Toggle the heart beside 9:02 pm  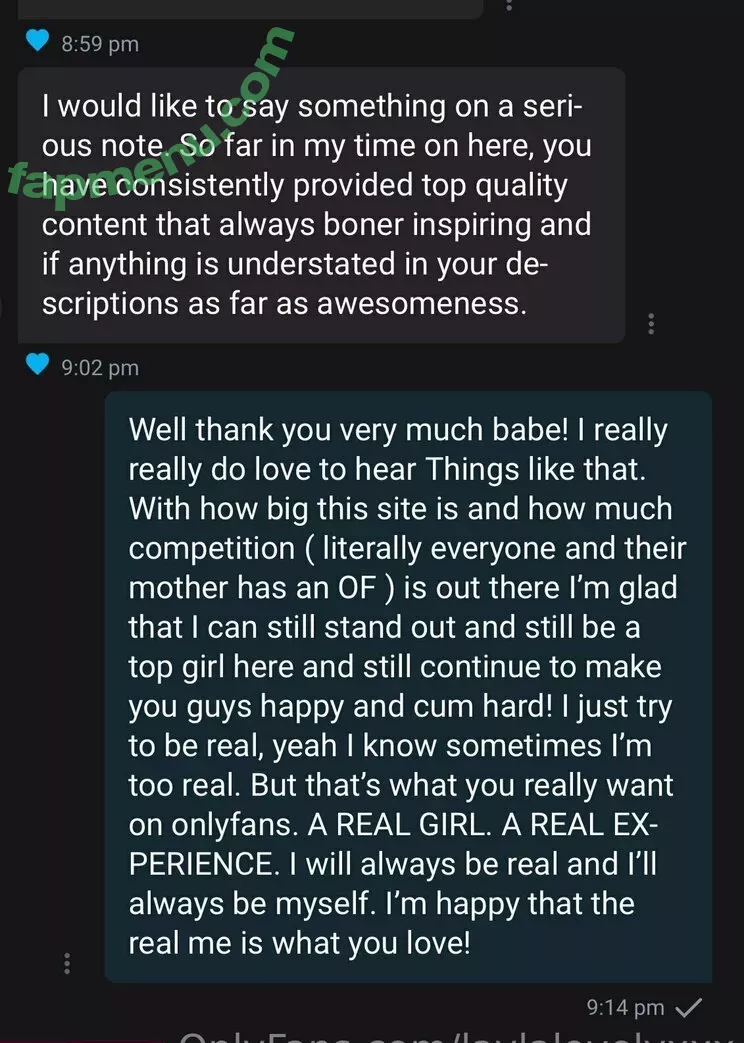coord(37,364)
